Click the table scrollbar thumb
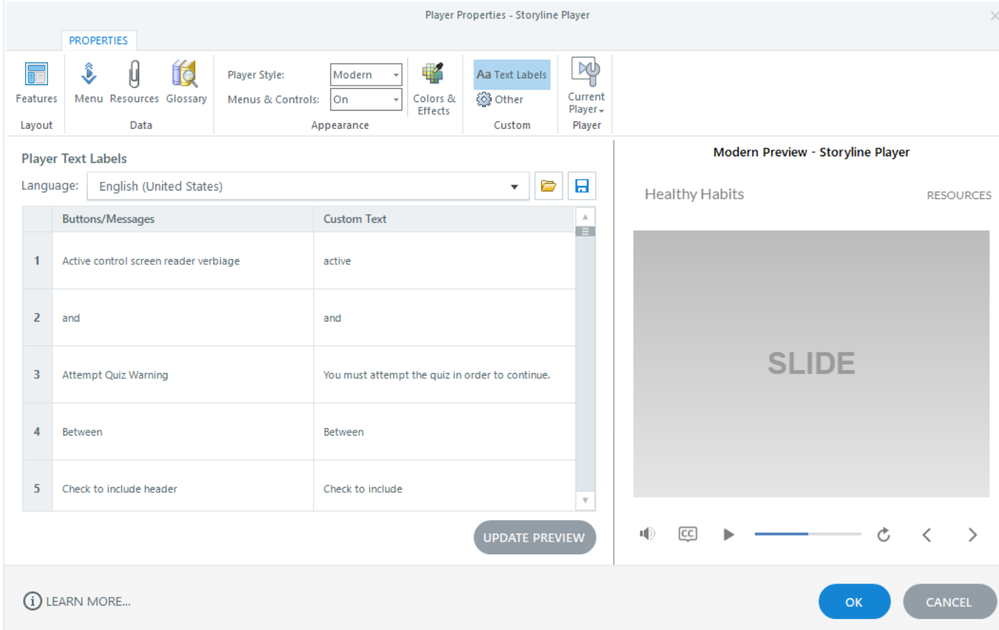Image resolution: width=999 pixels, height=630 pixels. [585, 231]
